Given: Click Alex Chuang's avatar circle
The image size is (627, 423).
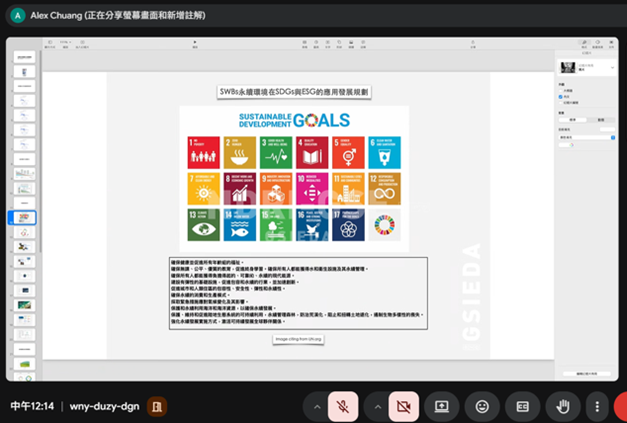Looking at the screenshot, I should (x=18, y=16).
